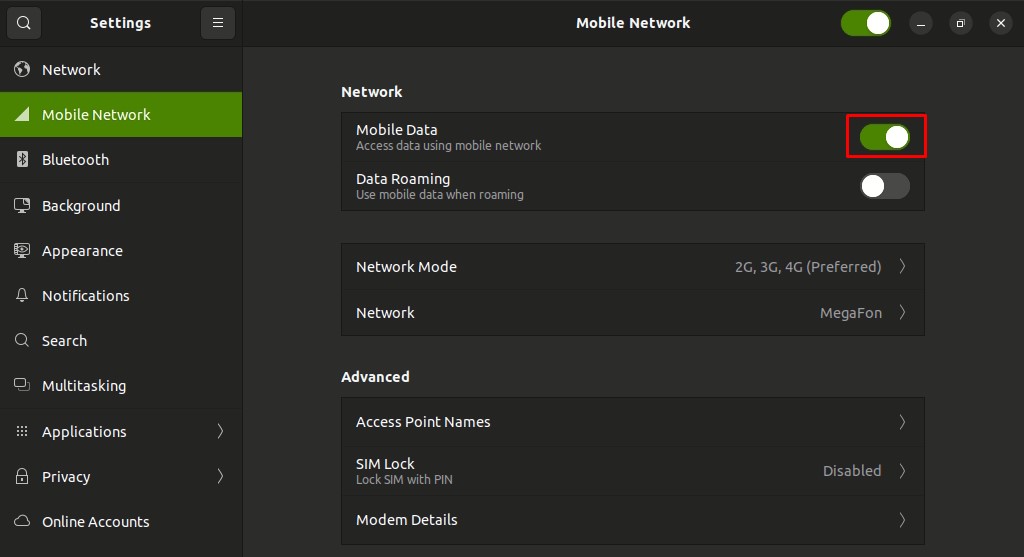Click the Privacy lock icon in sidebar
This screenshot has width=1024, height=557.
(x=22, y=477)
